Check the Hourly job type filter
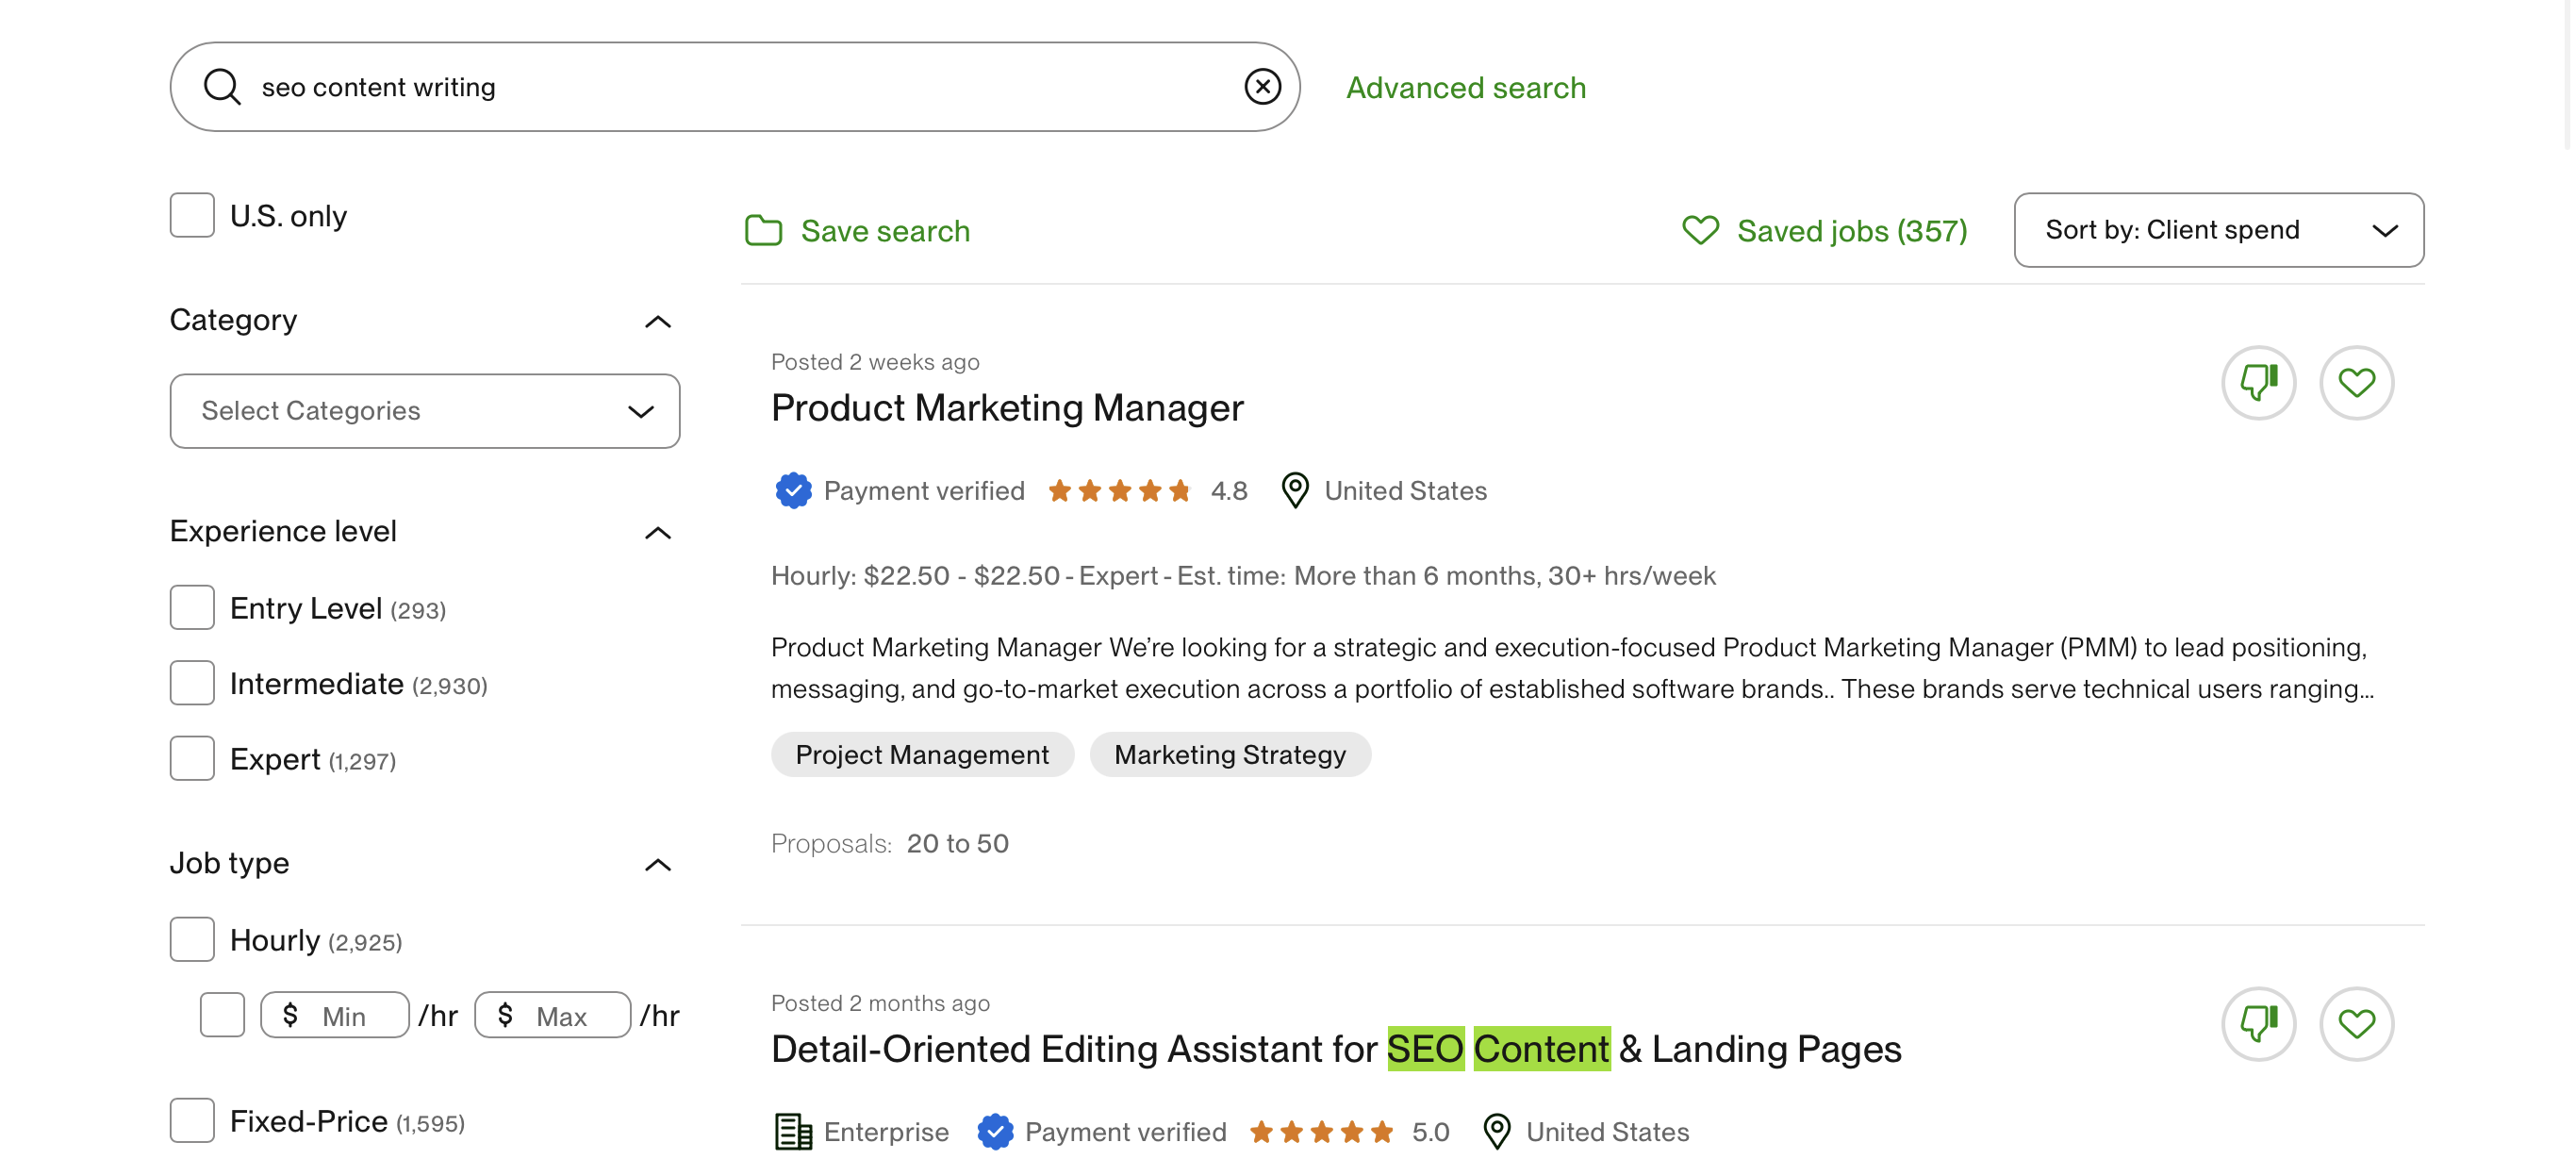Image resolution: width=2576 pixels, height=1159 pixels. 192,940
